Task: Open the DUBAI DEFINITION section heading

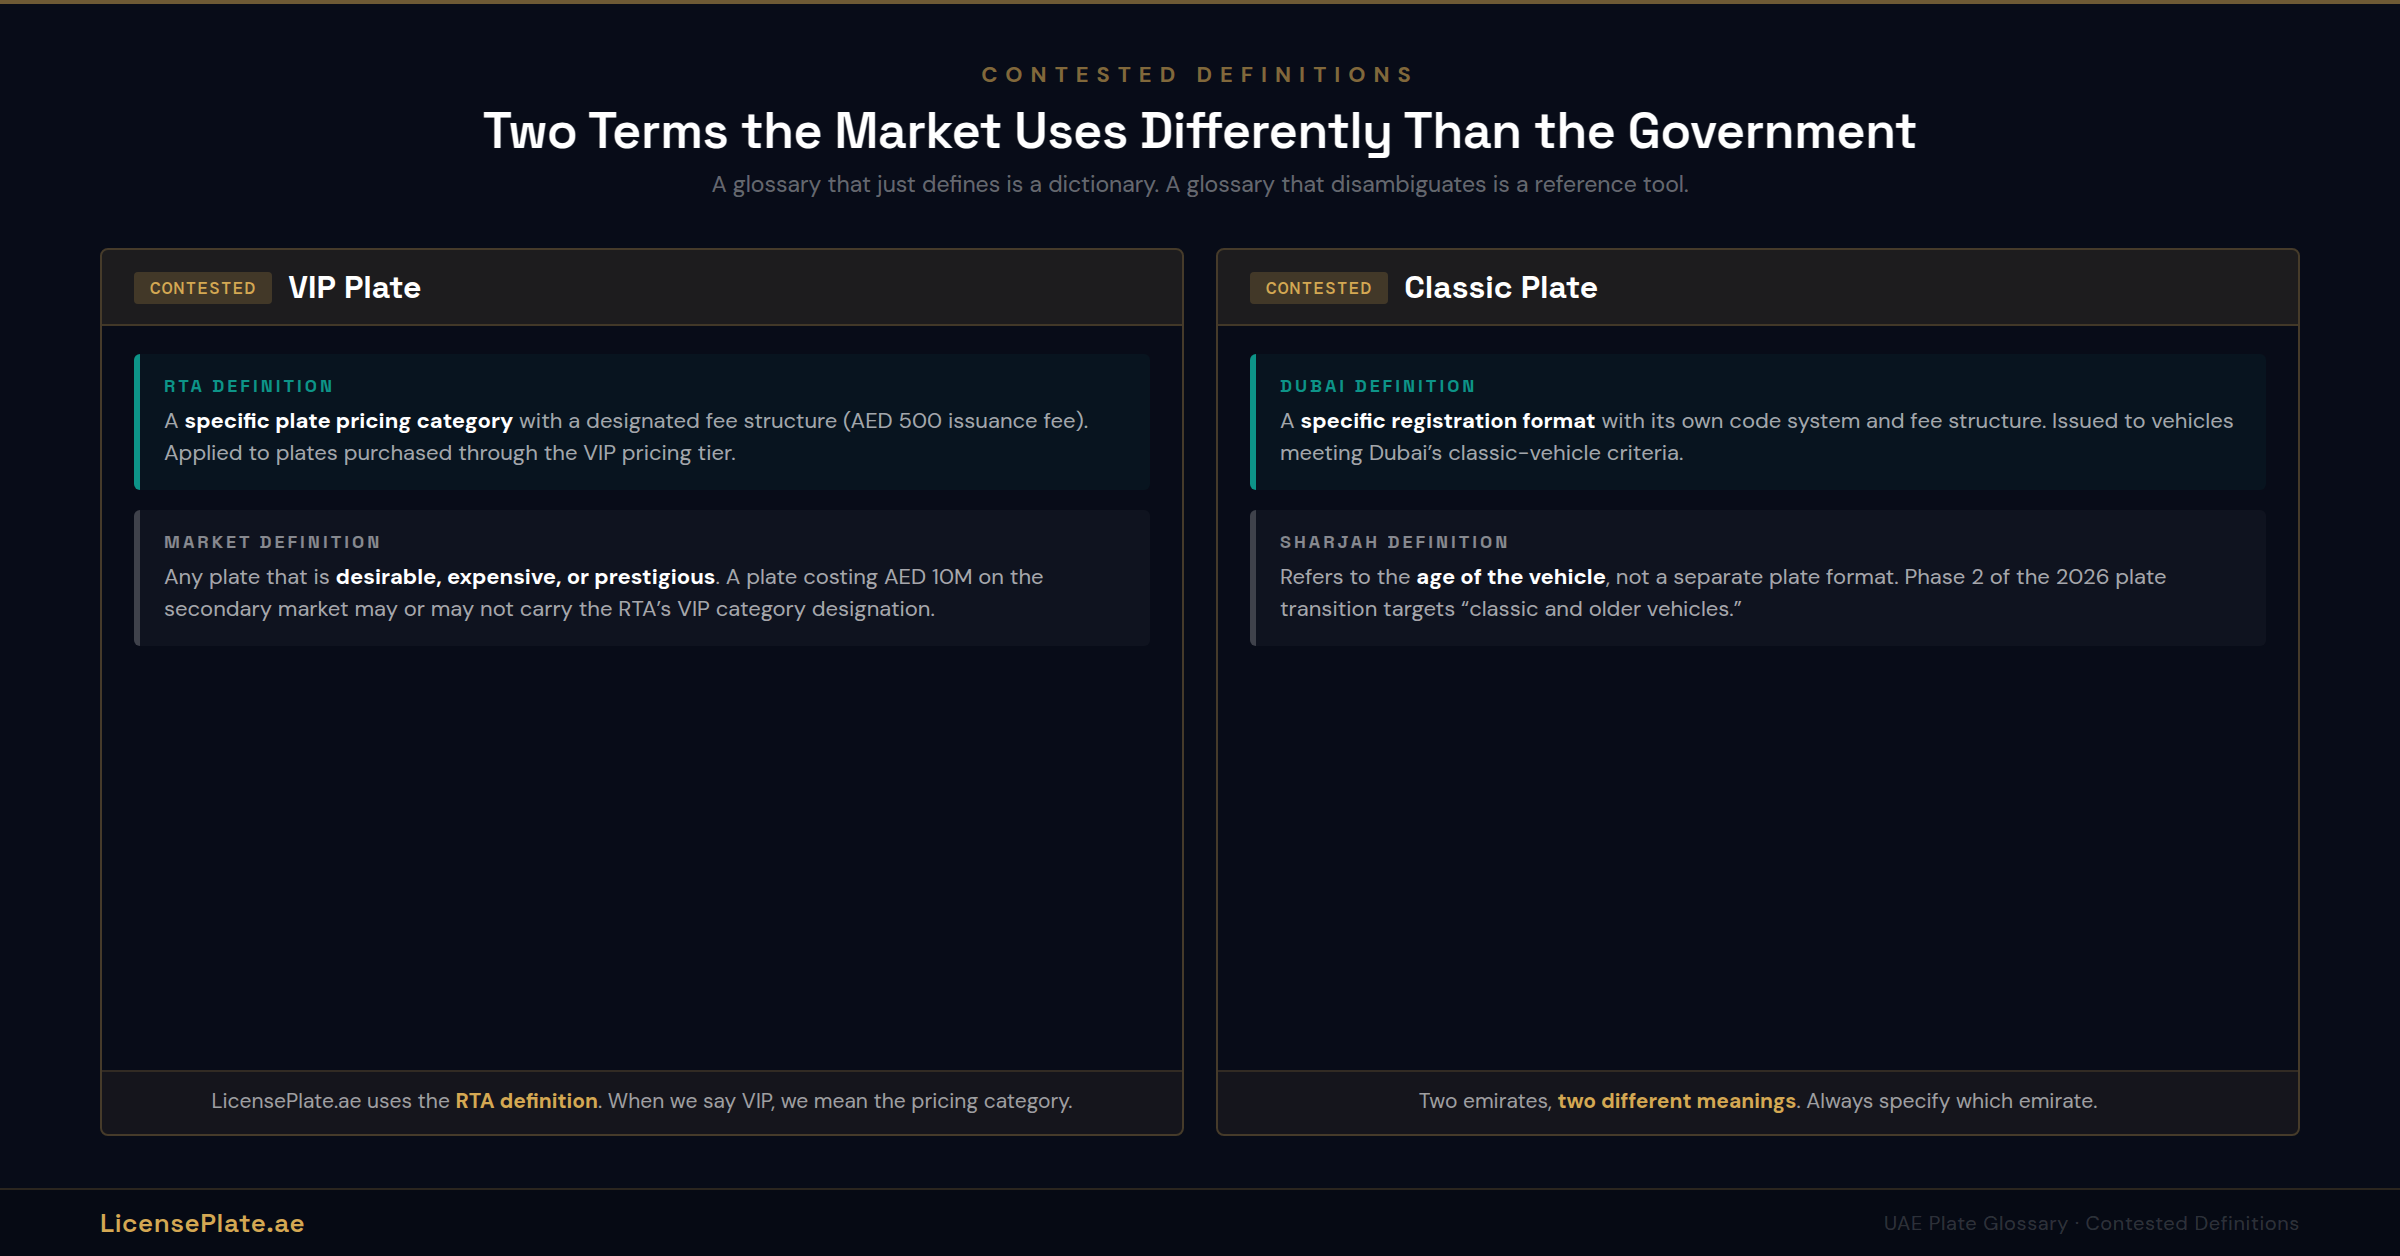Action: pyautogui.click(x=1378, y=386)
